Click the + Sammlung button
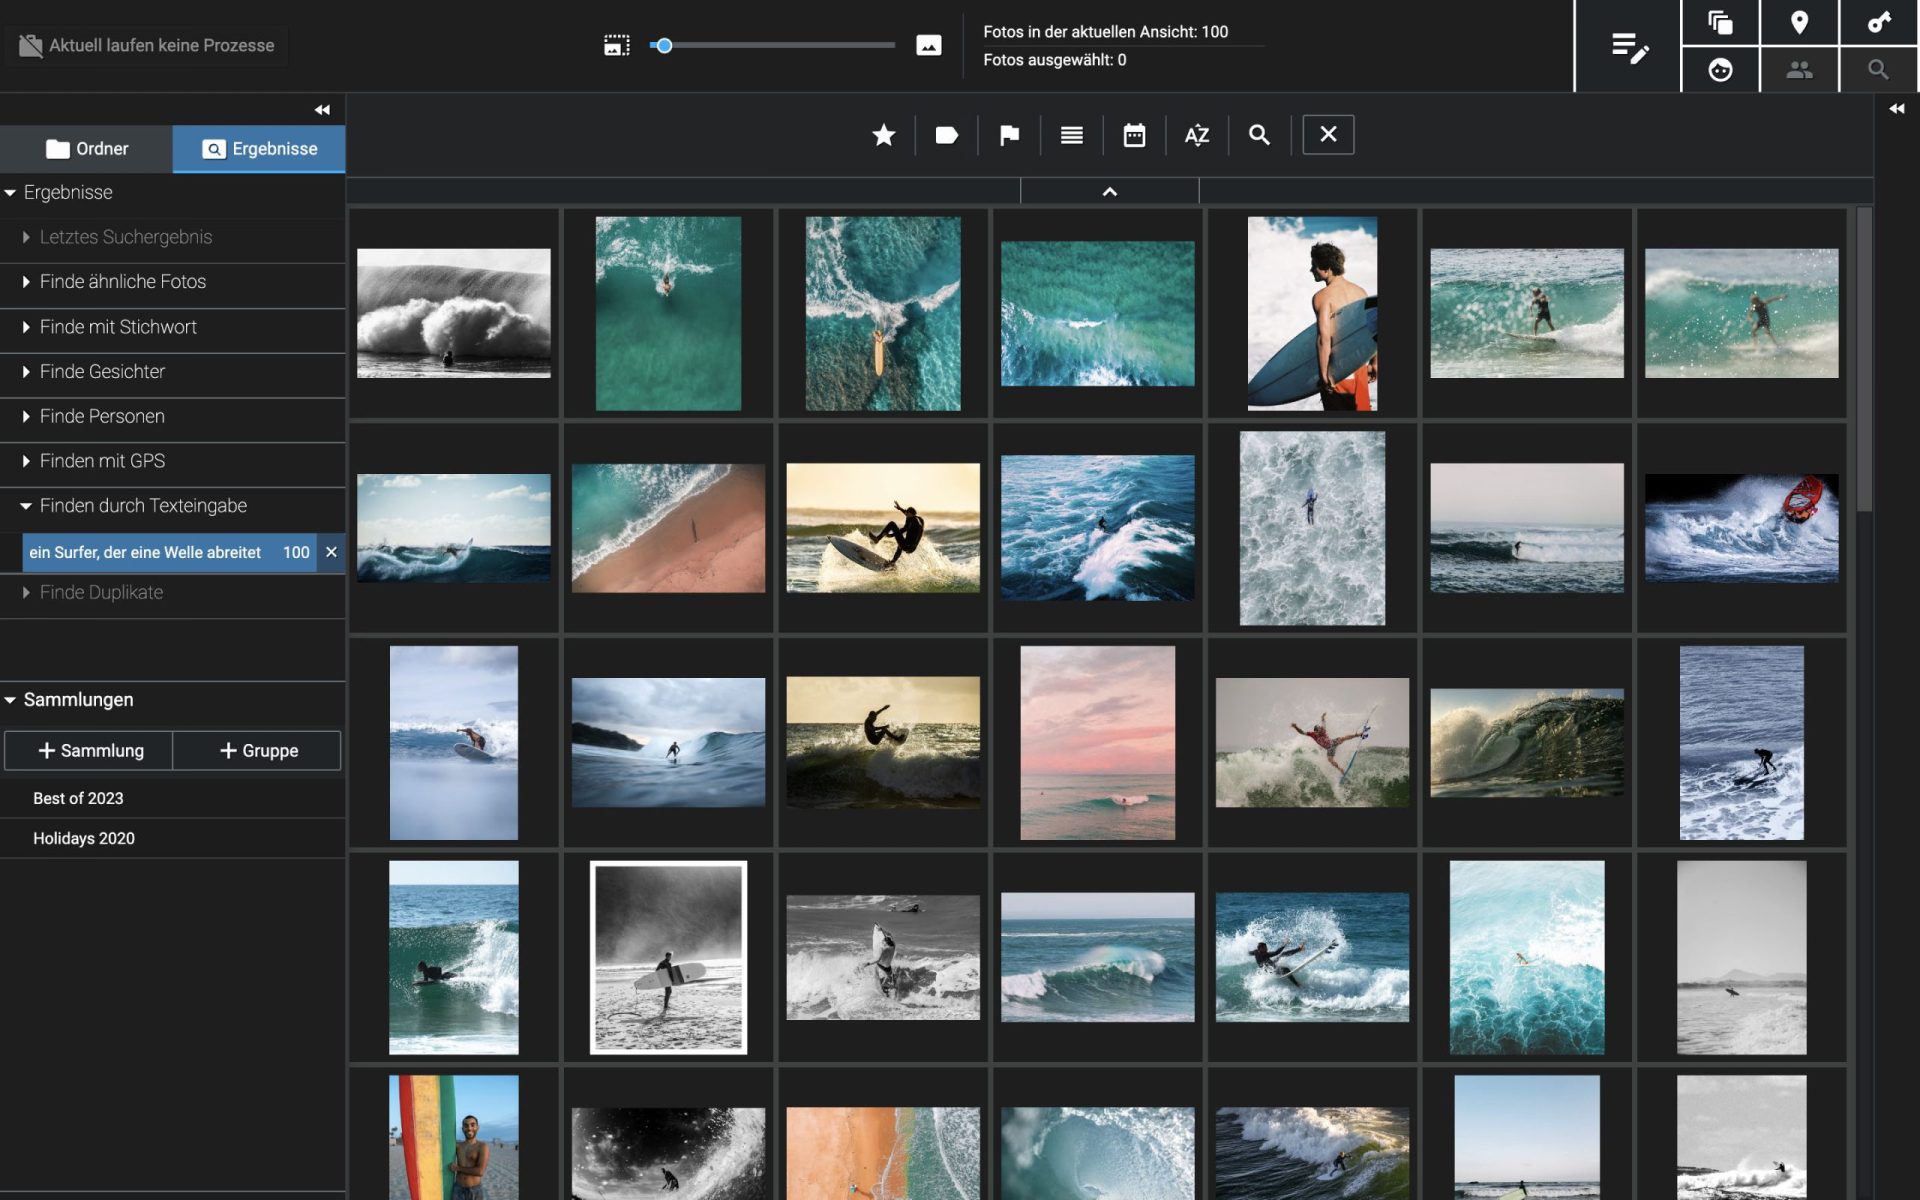The height and width of the screenshot is (1200, 1920). click(x=89, y=751)
